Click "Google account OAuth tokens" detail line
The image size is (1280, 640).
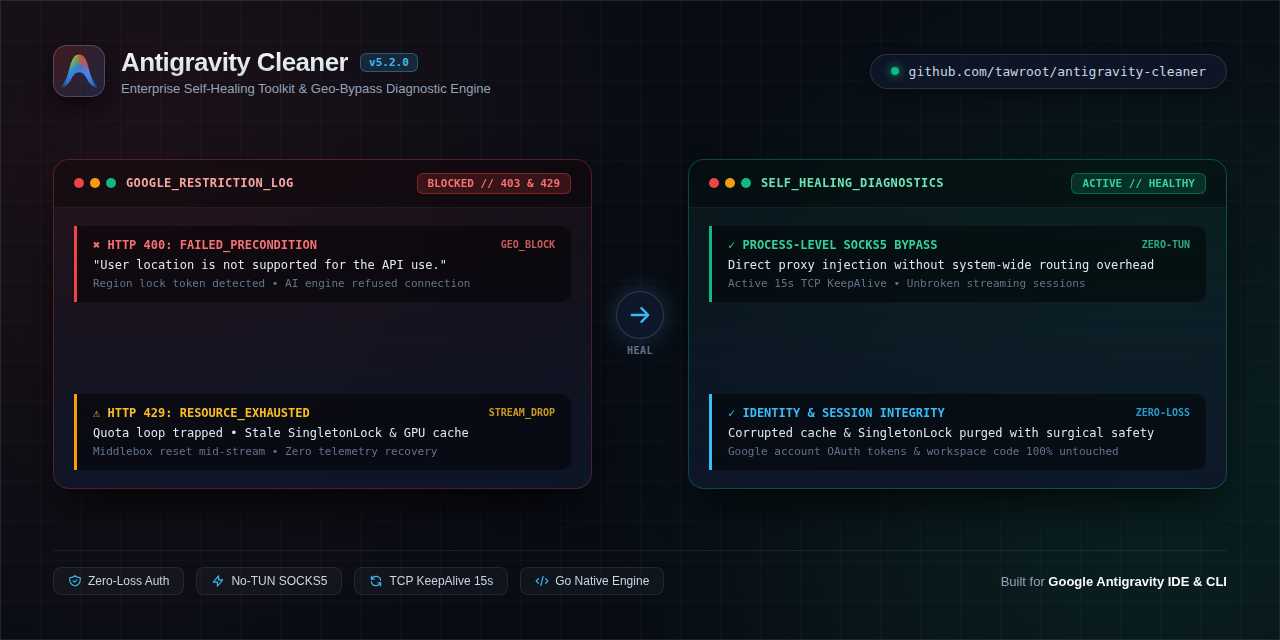pyautogui.click(x=923, y=451)
